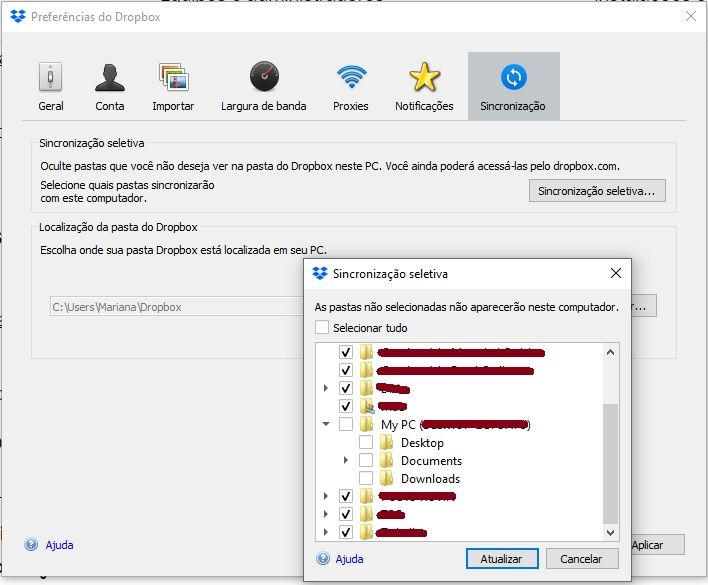Click help icon in Preferências window
708x585 pixels.
[31, 544]
